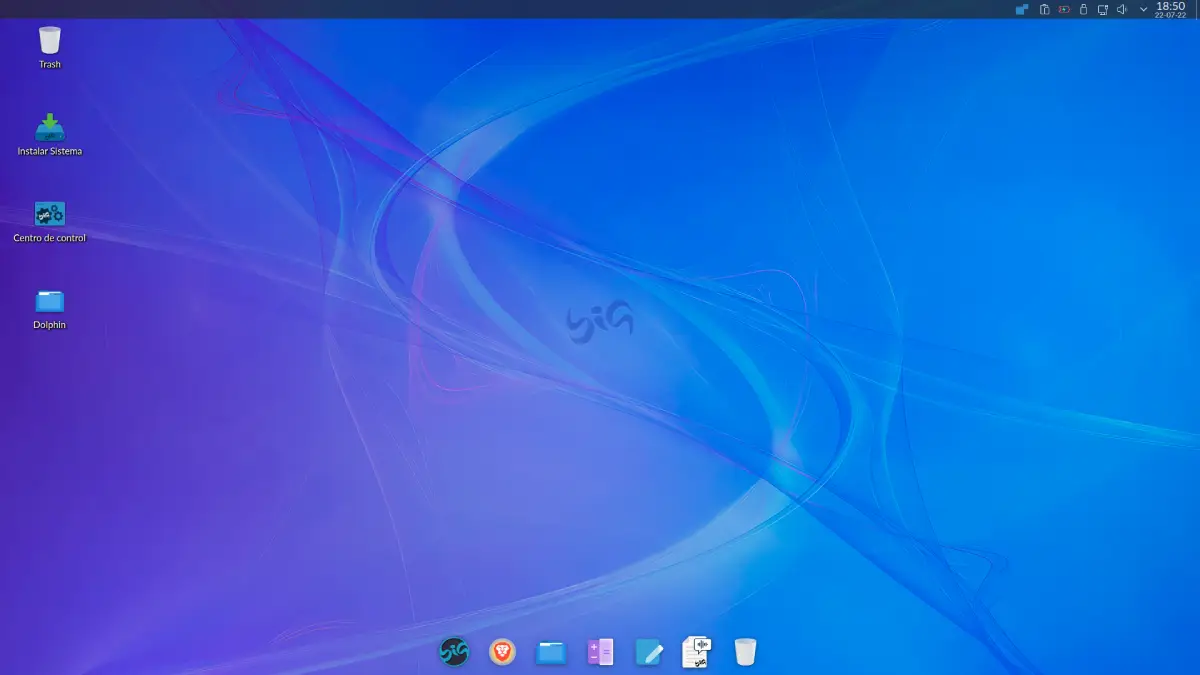The height and width of the screenshot is (675, 1200).
Task: Open the BigLinux launcher menu in dock
Action: tap(454, 652)
